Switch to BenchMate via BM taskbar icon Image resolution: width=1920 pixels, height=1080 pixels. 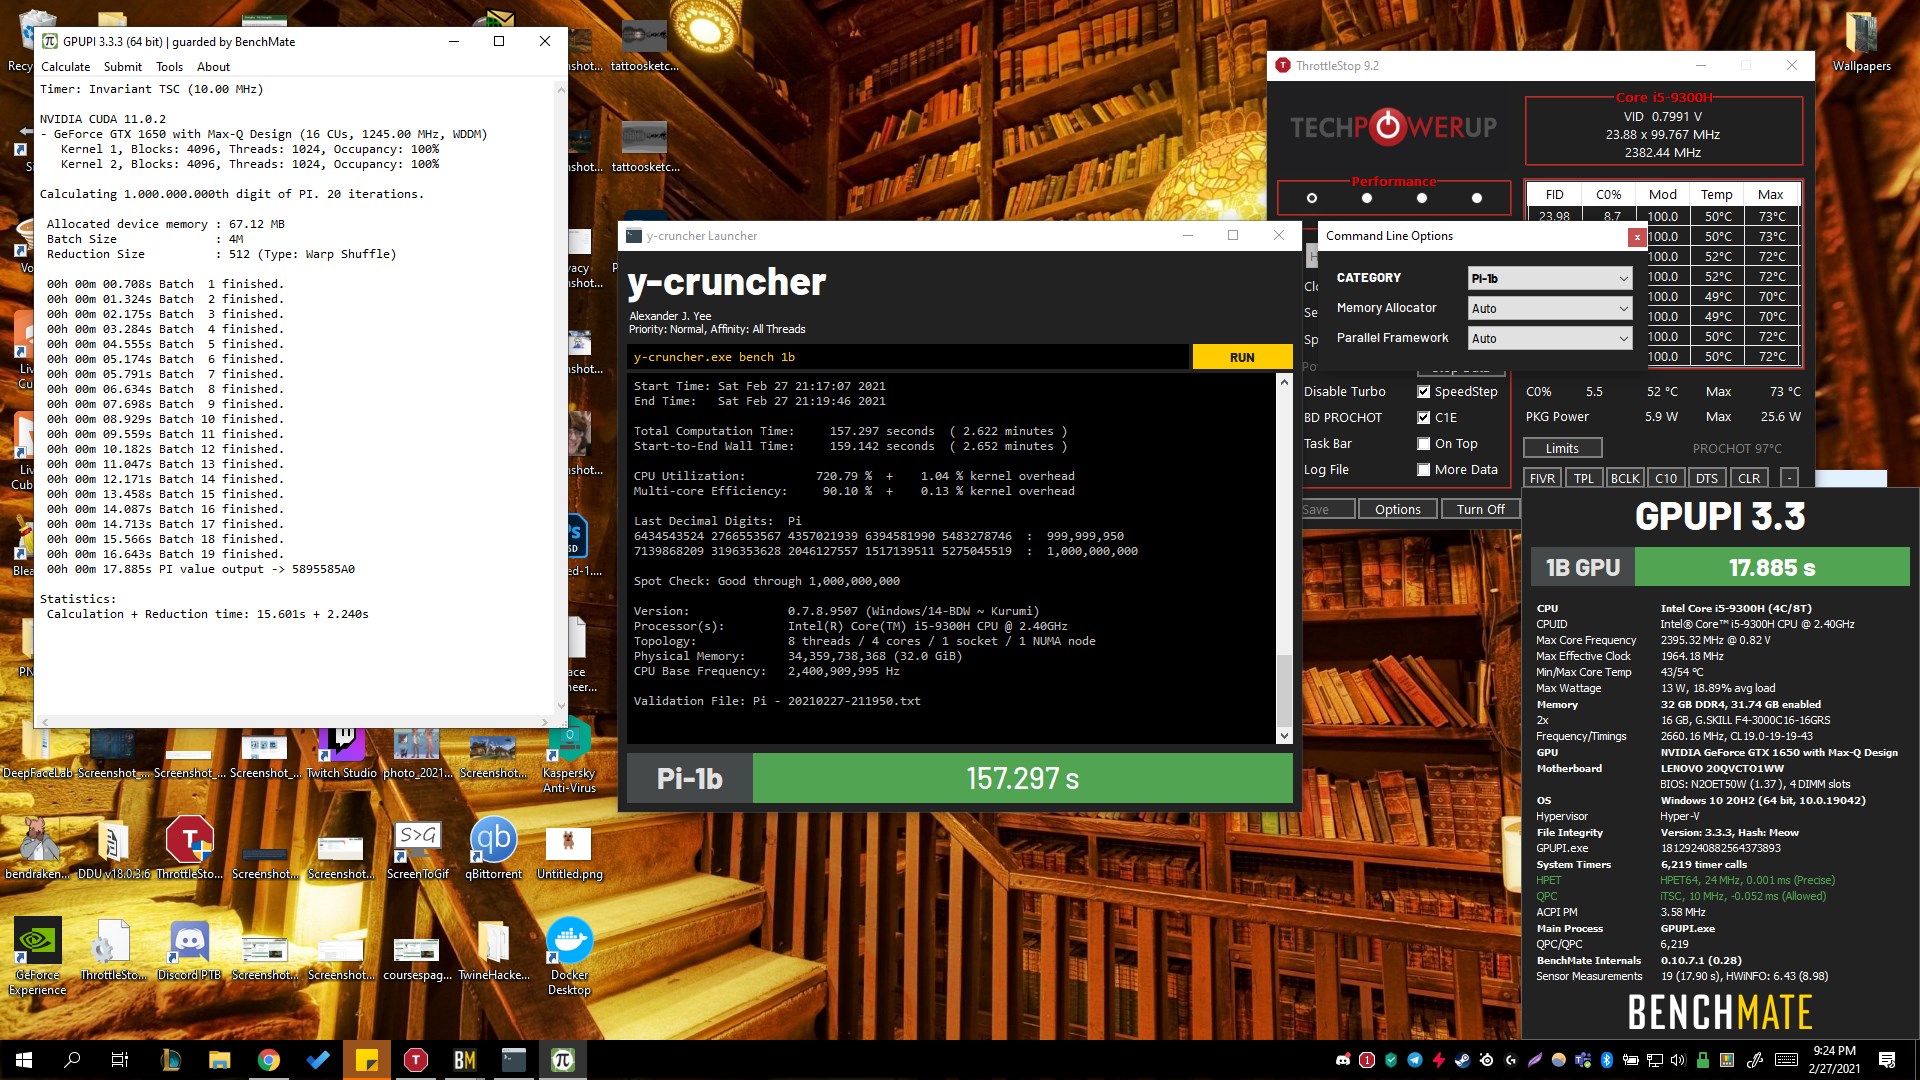[465, 1060]
